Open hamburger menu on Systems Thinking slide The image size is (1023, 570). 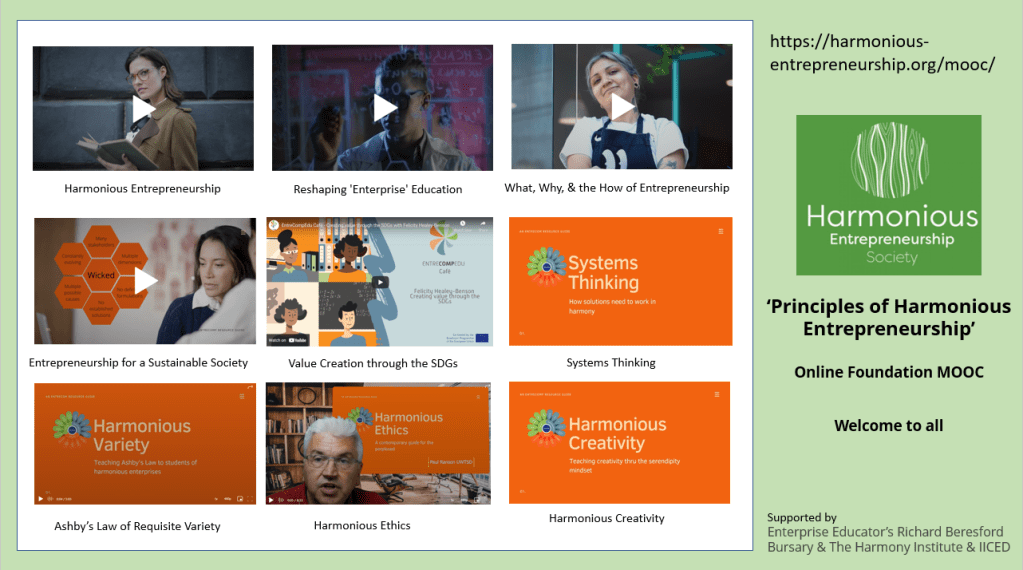pos(721,231)
